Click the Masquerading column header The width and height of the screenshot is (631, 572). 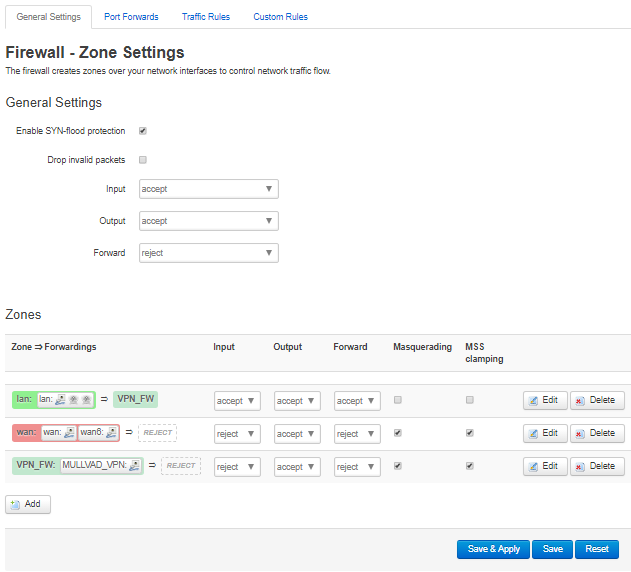[423, 347]
